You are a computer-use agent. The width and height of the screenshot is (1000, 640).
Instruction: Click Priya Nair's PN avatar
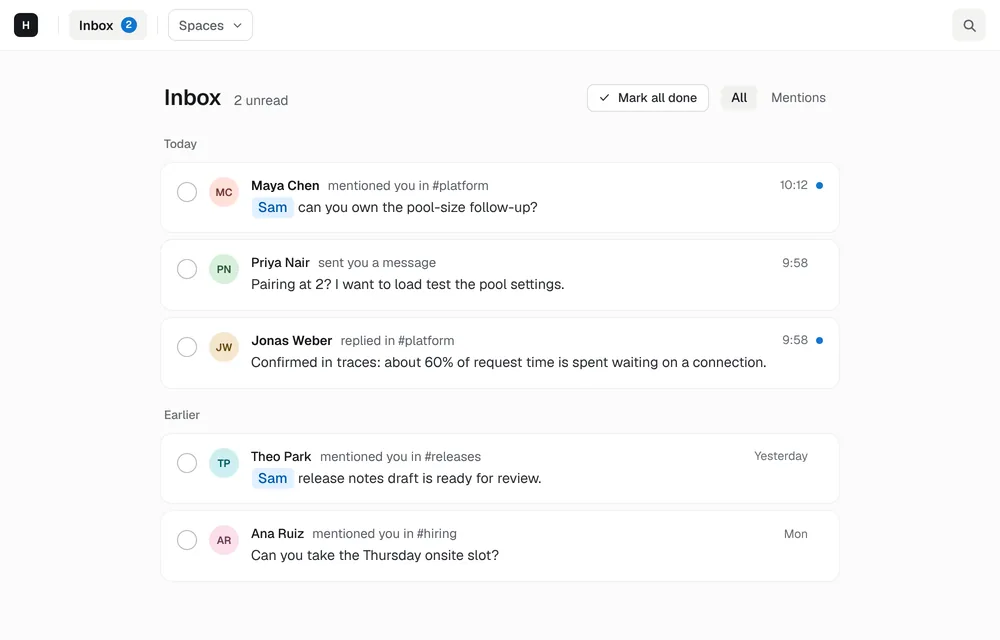[224, 269]
